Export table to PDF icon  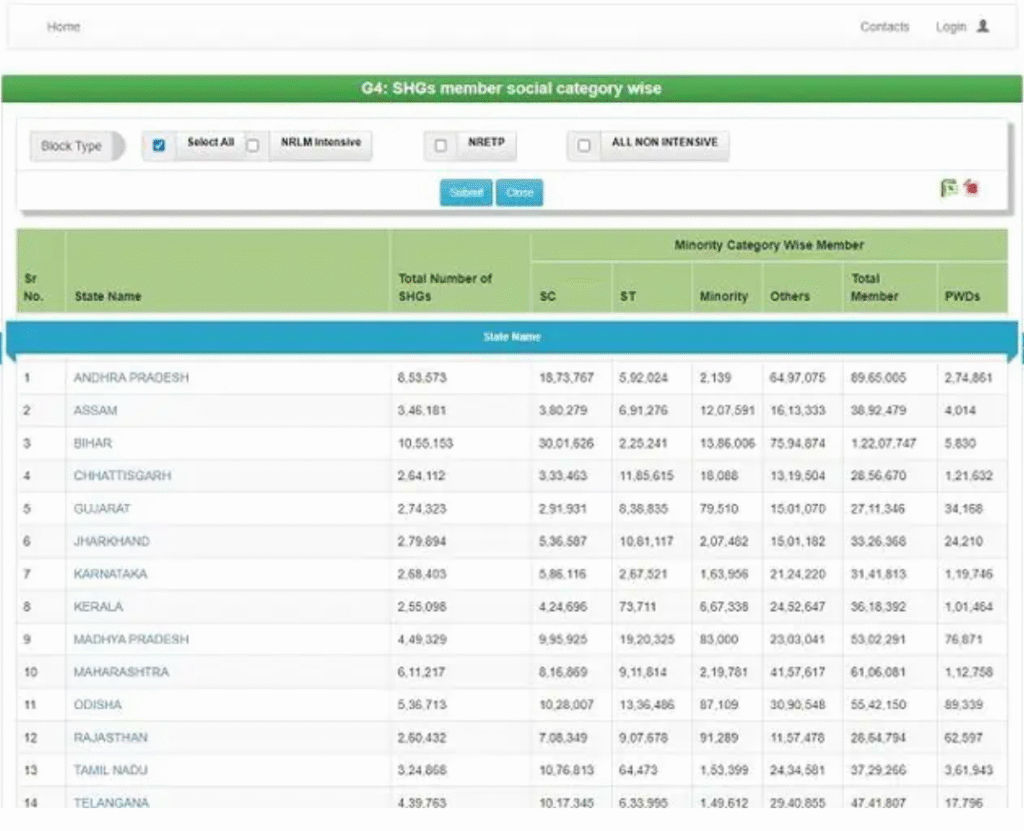[x=971, y=187]
